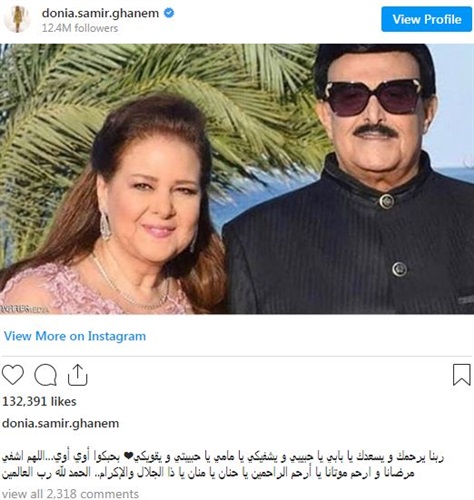
Task: Click the donia.samir.ghanem caption author name
Action: (60, 424)
